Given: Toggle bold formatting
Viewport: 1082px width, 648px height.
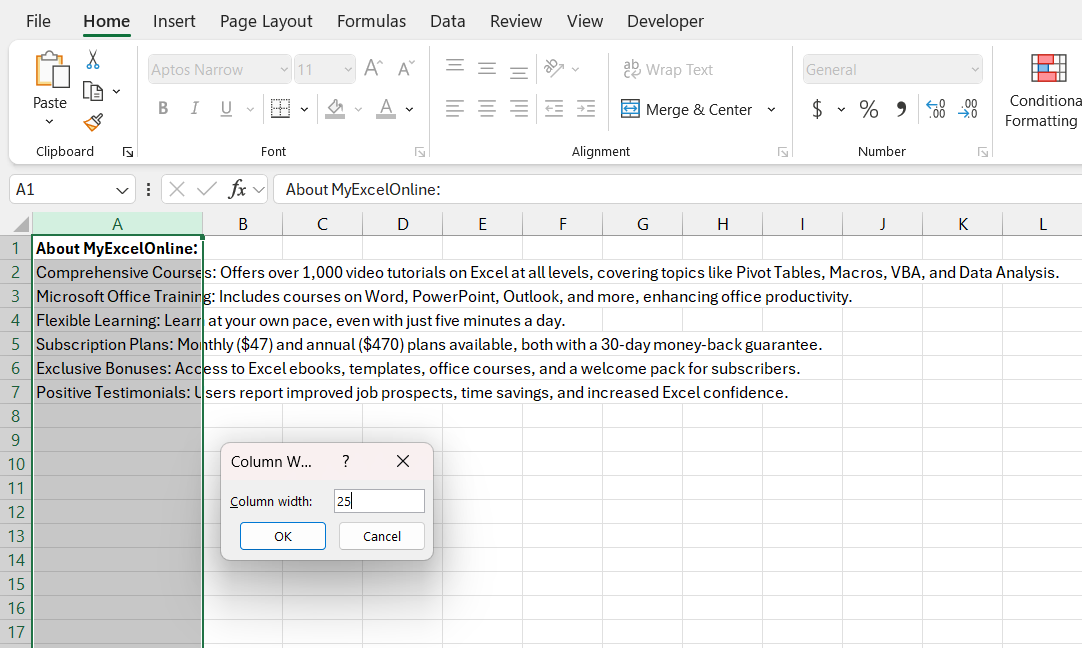Looking at the screenshot, I should pos(163,108).
